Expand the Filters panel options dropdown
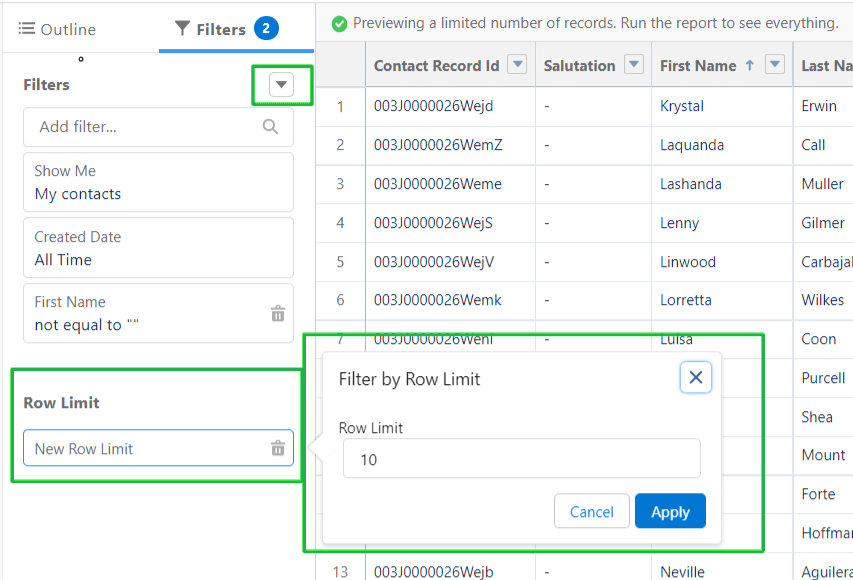853x580 pixels. (281, 86)
